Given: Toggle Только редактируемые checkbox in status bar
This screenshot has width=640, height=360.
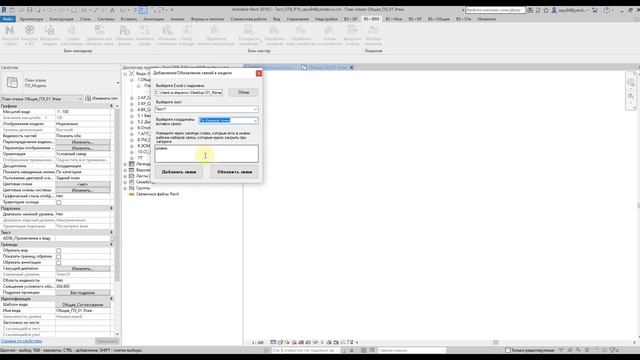Looking at the screenshot, I should click(508, 350).
